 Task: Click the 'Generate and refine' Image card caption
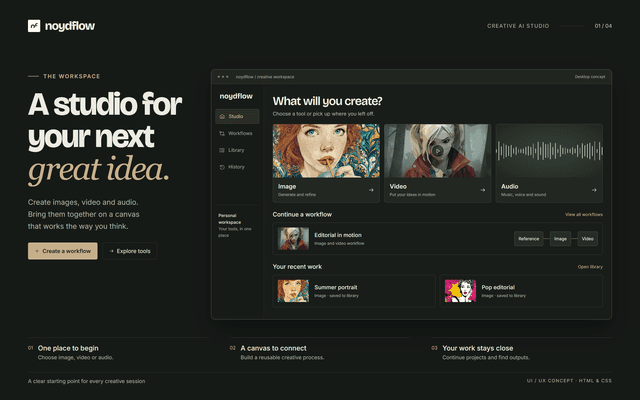click(x=297, y=195)
